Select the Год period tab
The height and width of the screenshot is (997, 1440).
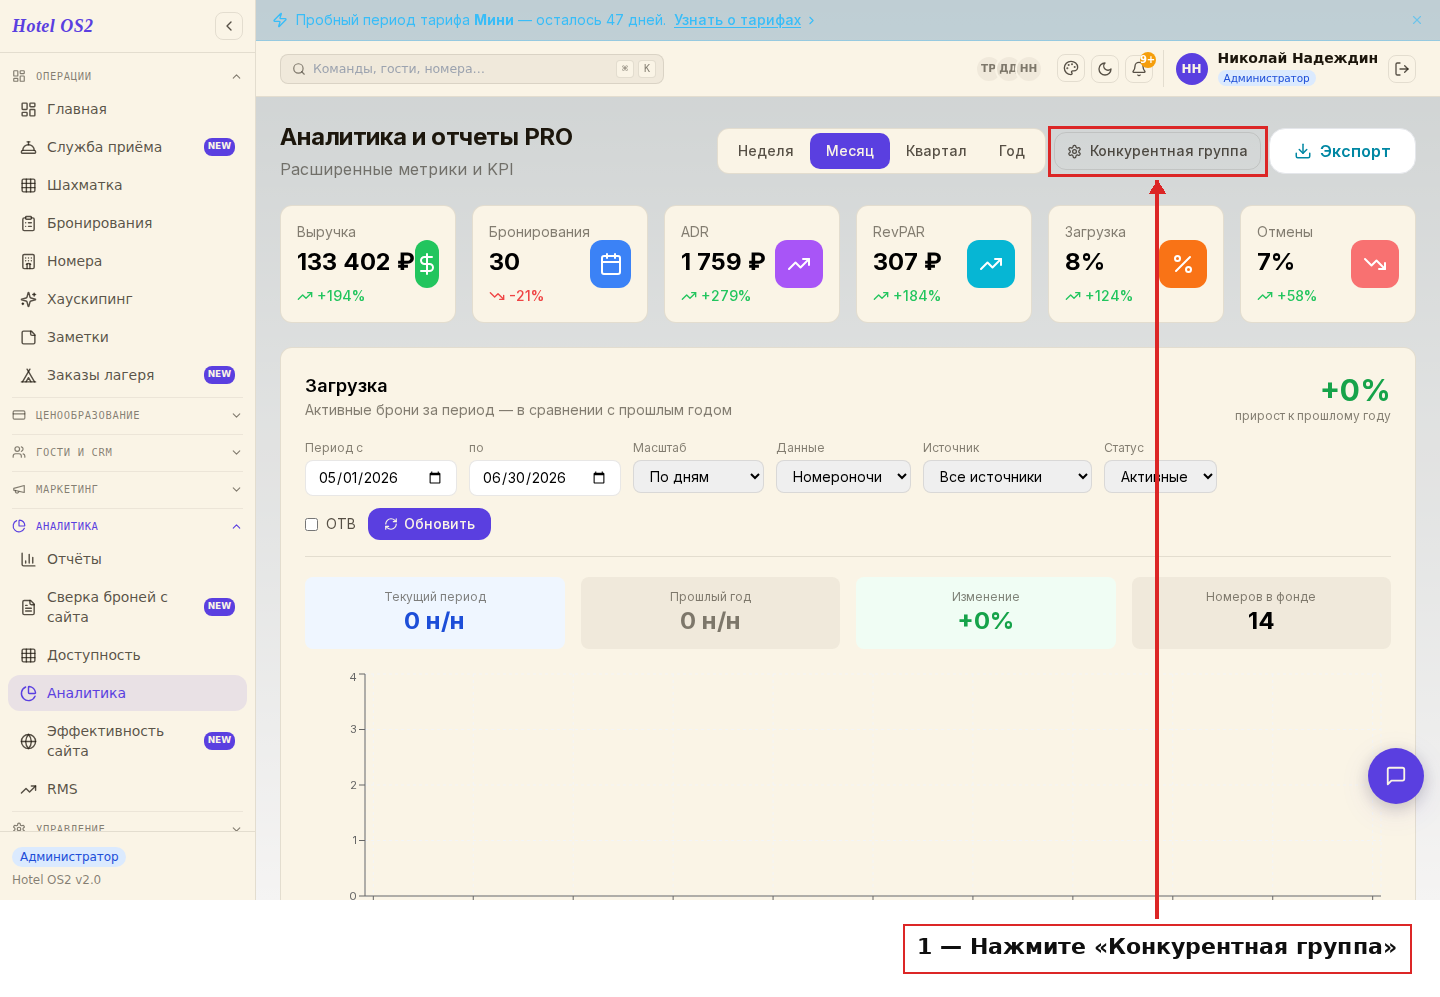click(x=1011, y=151)
